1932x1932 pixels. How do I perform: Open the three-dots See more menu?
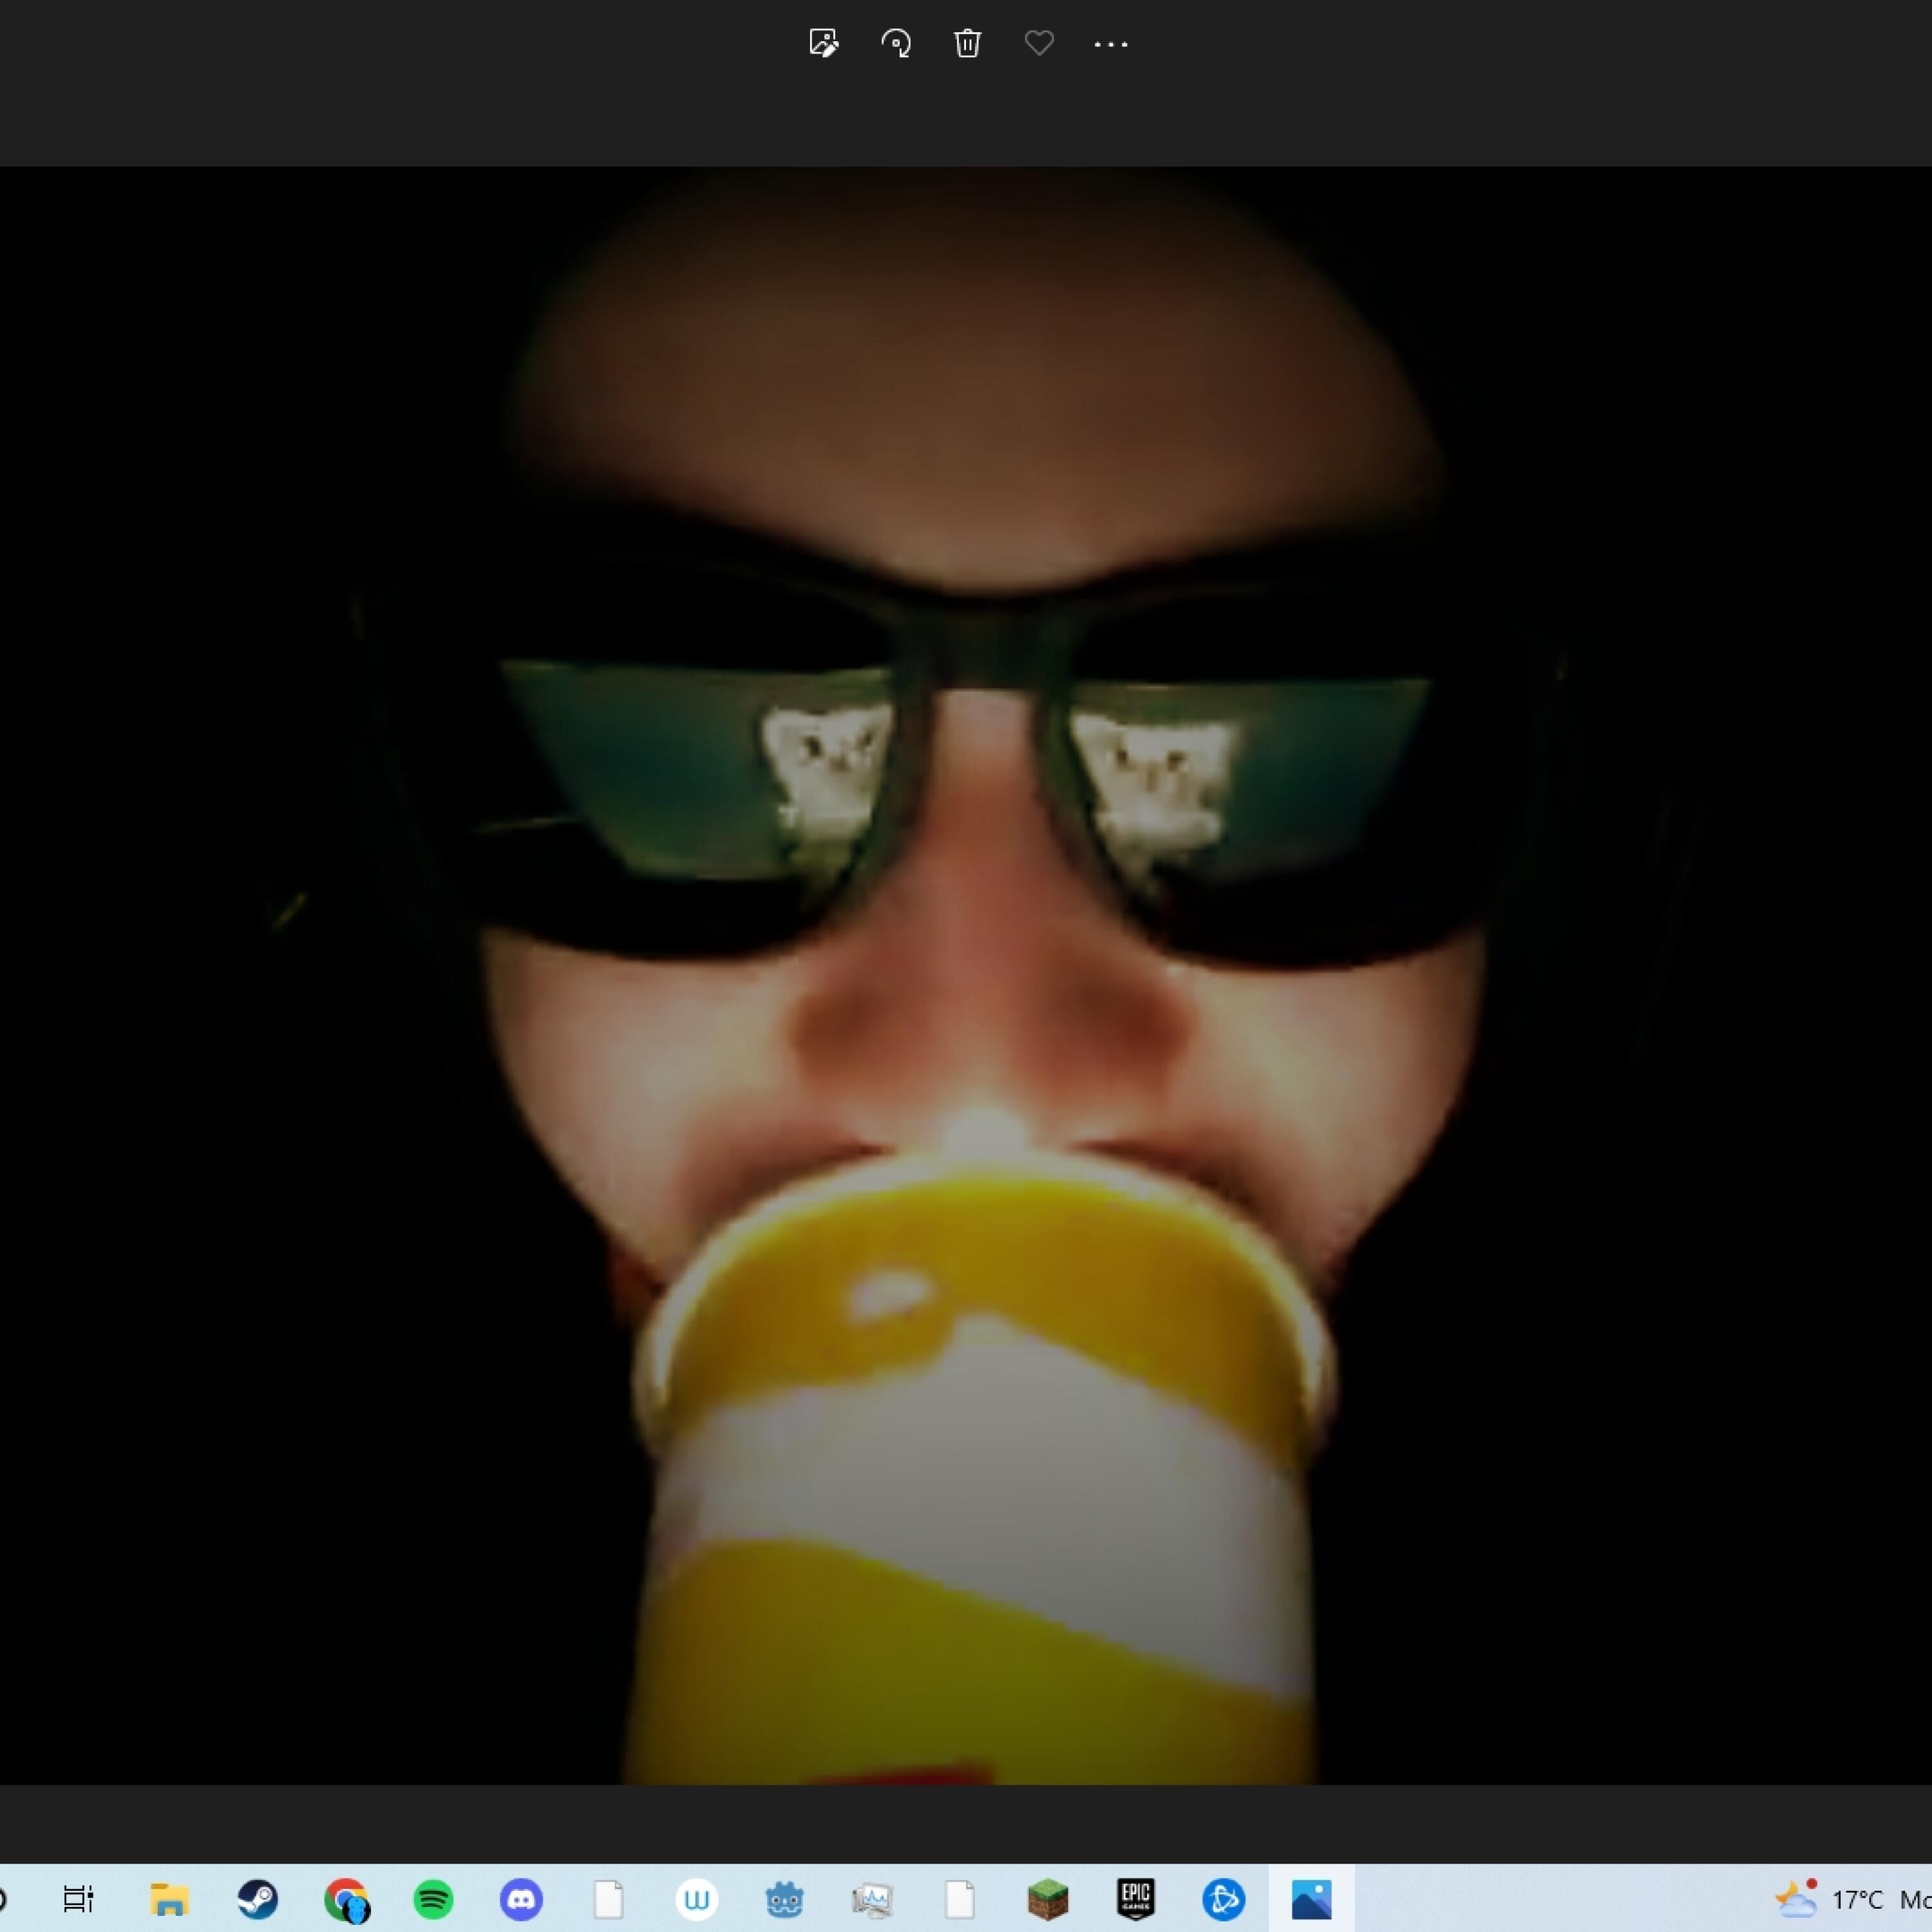[1110, 44]
